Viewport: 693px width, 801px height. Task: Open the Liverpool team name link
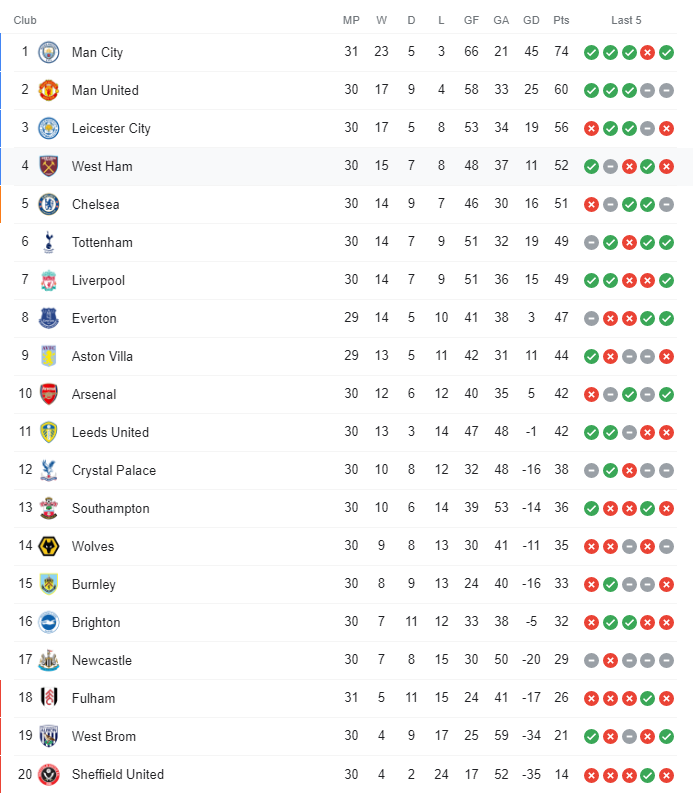click(x=98, y=280)
